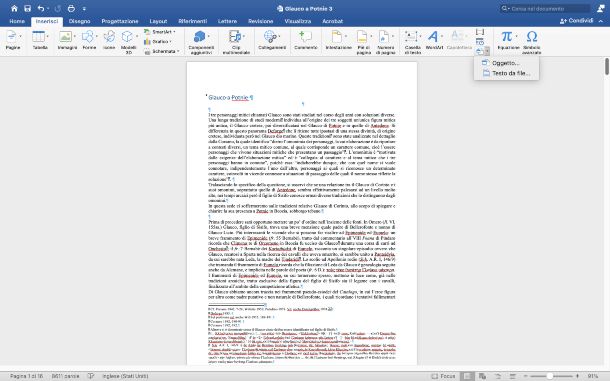Click the user account icon at top right
This screenshot has width=610, height=381.
tap(601, 8)
